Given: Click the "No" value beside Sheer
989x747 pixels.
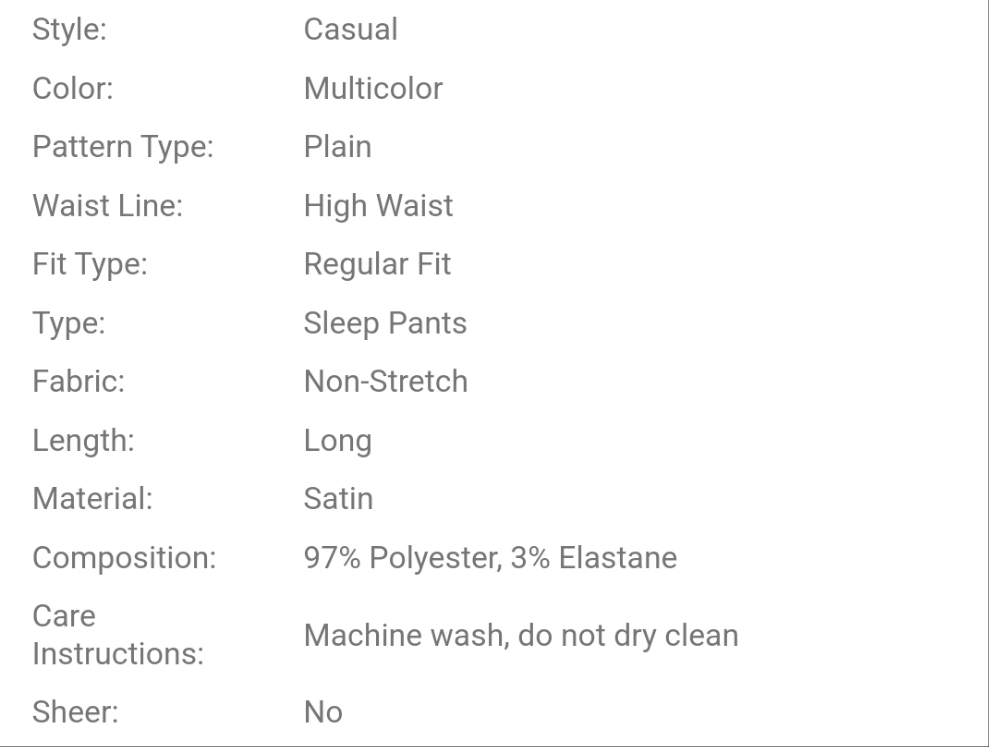Looking at the screenshot, I should 323,712.
